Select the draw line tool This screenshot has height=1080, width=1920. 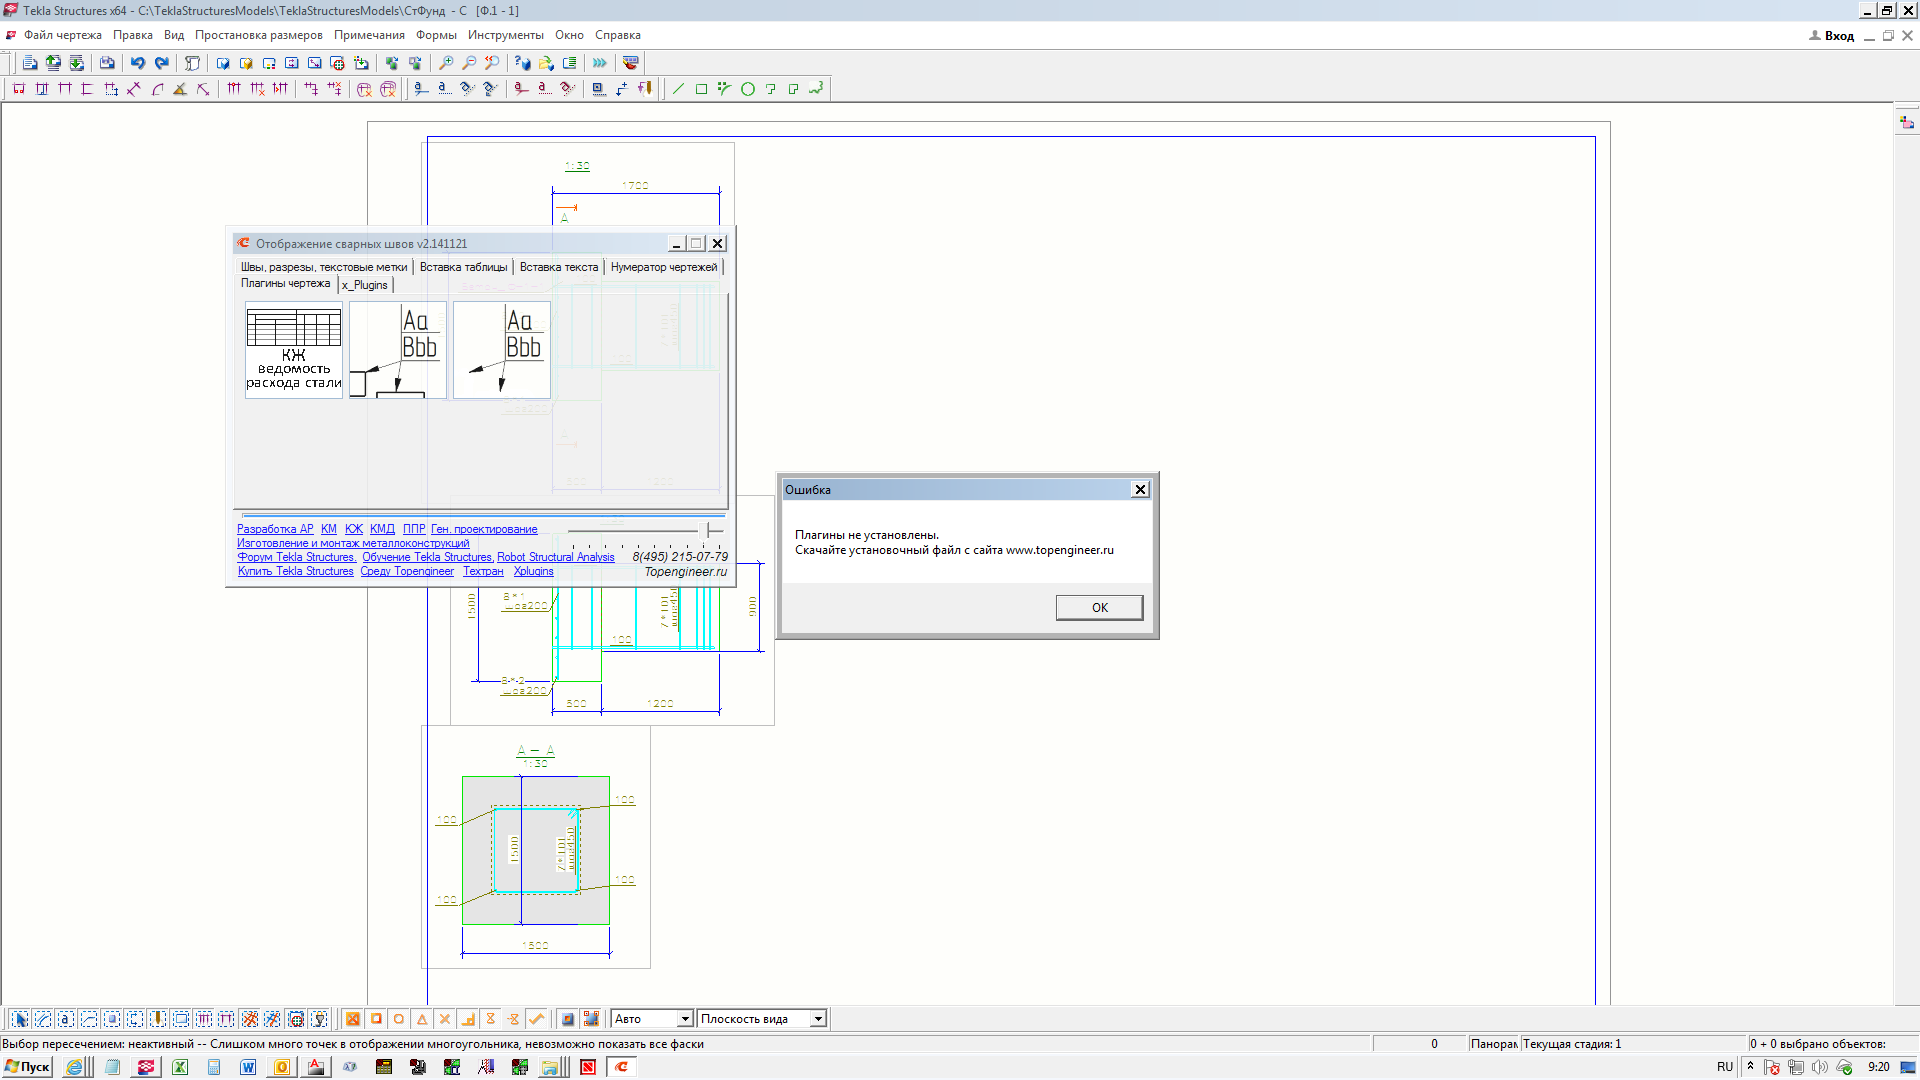coord(678,89)
